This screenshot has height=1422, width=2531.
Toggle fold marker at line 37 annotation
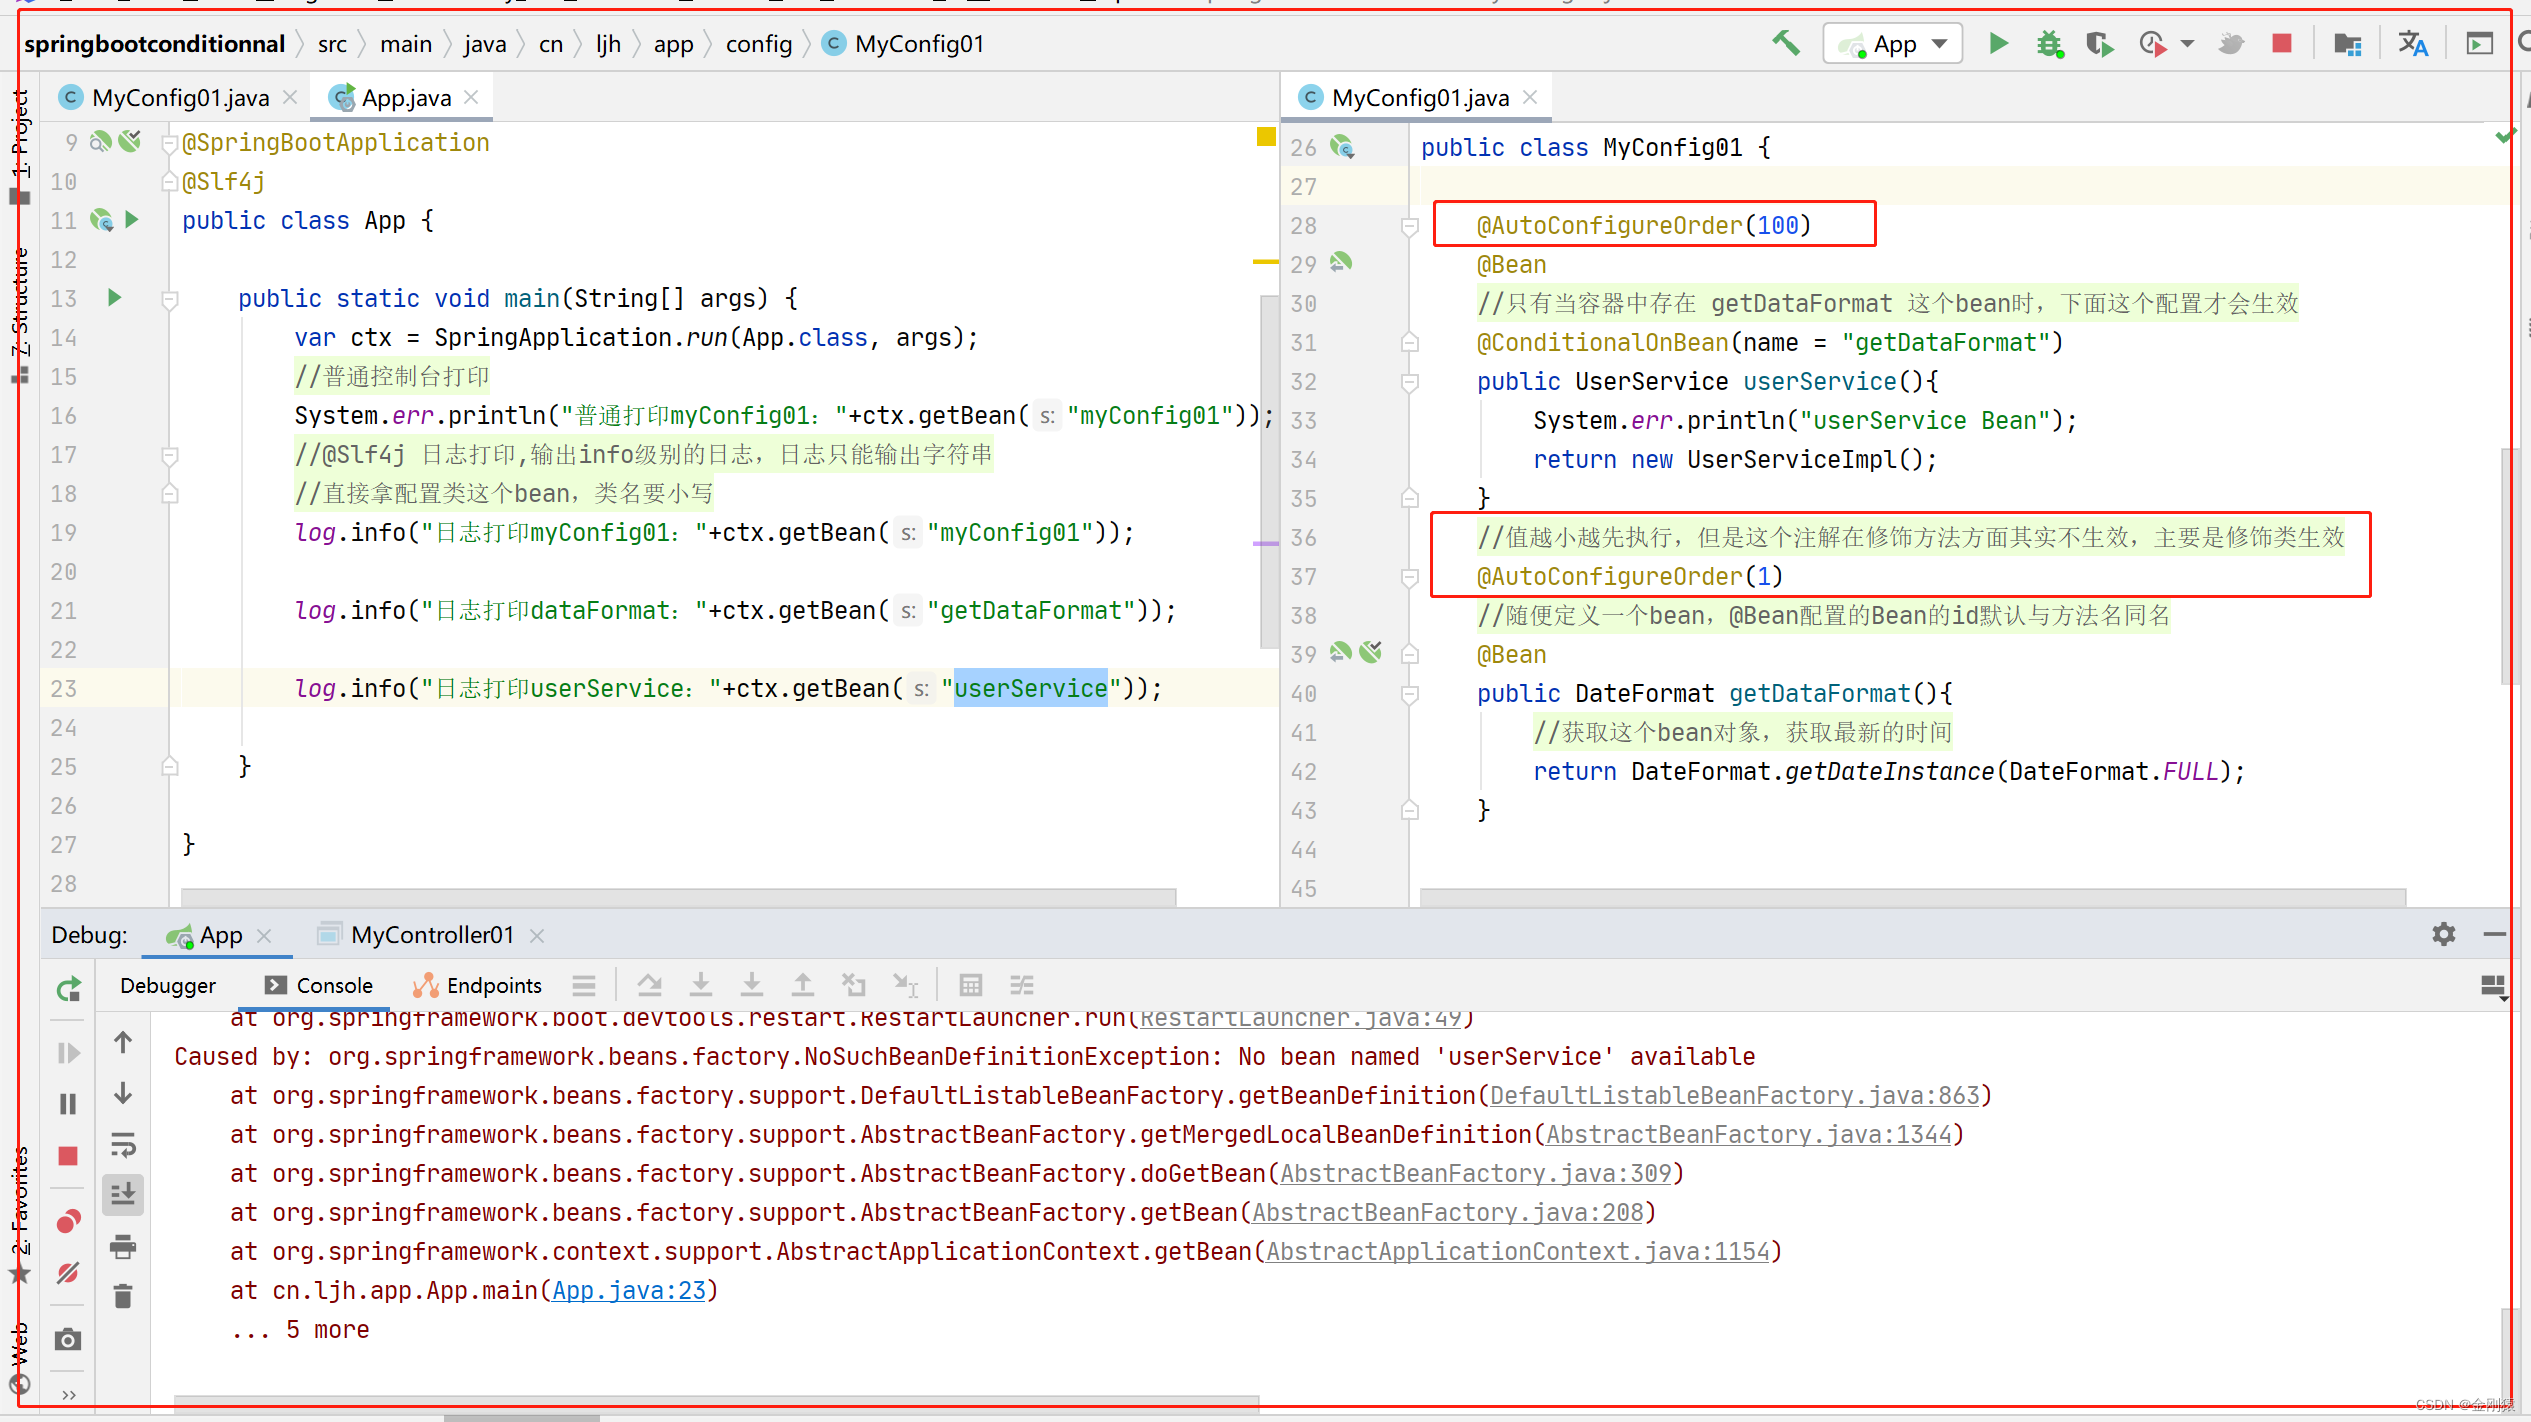click(1410, 577)
